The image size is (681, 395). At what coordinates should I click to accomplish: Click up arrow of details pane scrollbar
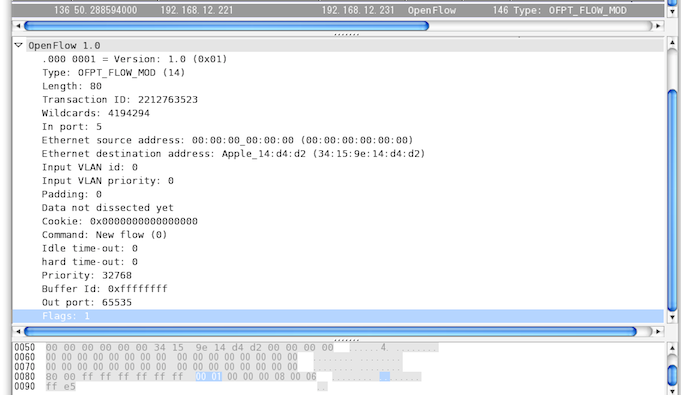672,43
